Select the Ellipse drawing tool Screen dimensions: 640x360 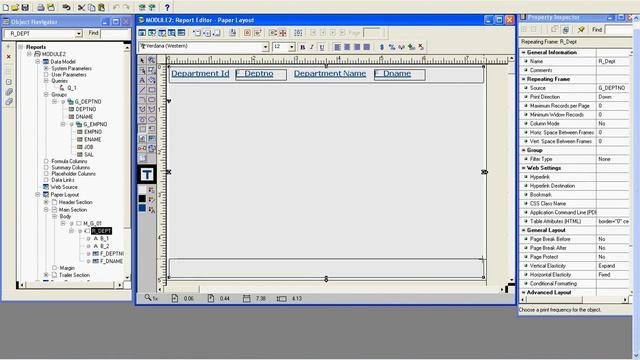tap(151, 119)
